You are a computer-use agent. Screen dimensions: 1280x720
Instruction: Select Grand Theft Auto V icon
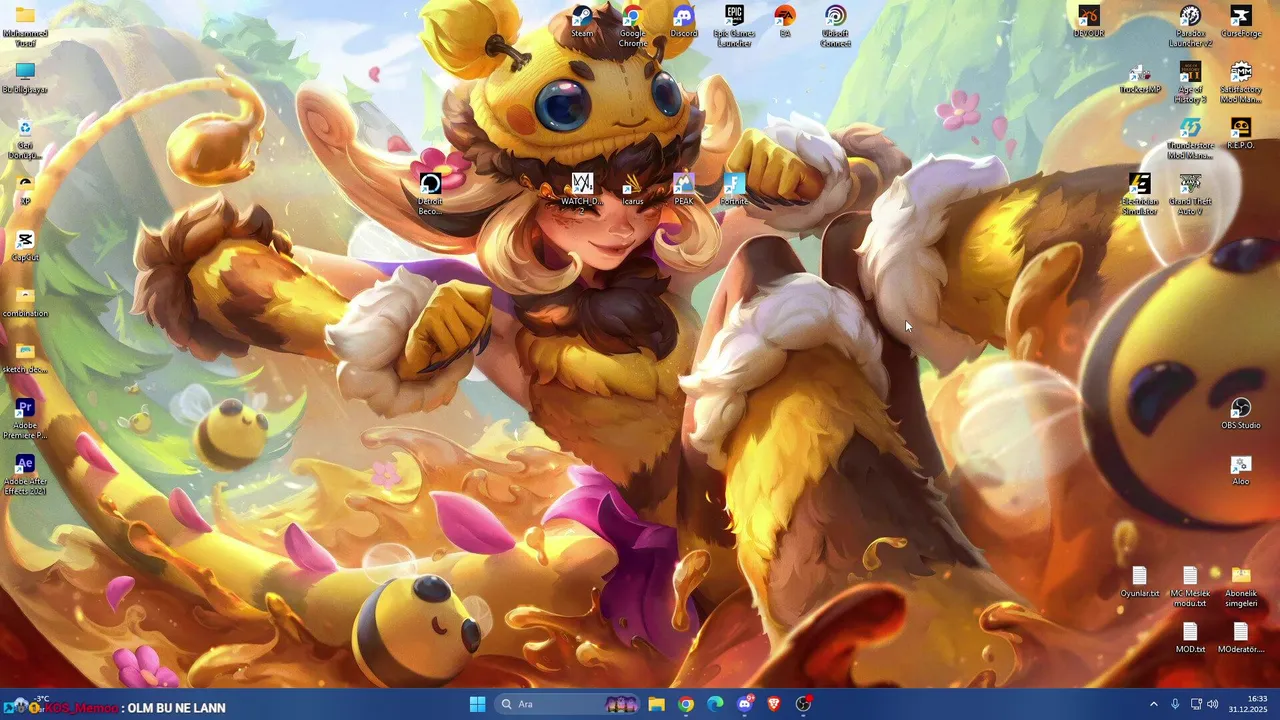[1190, 195]
